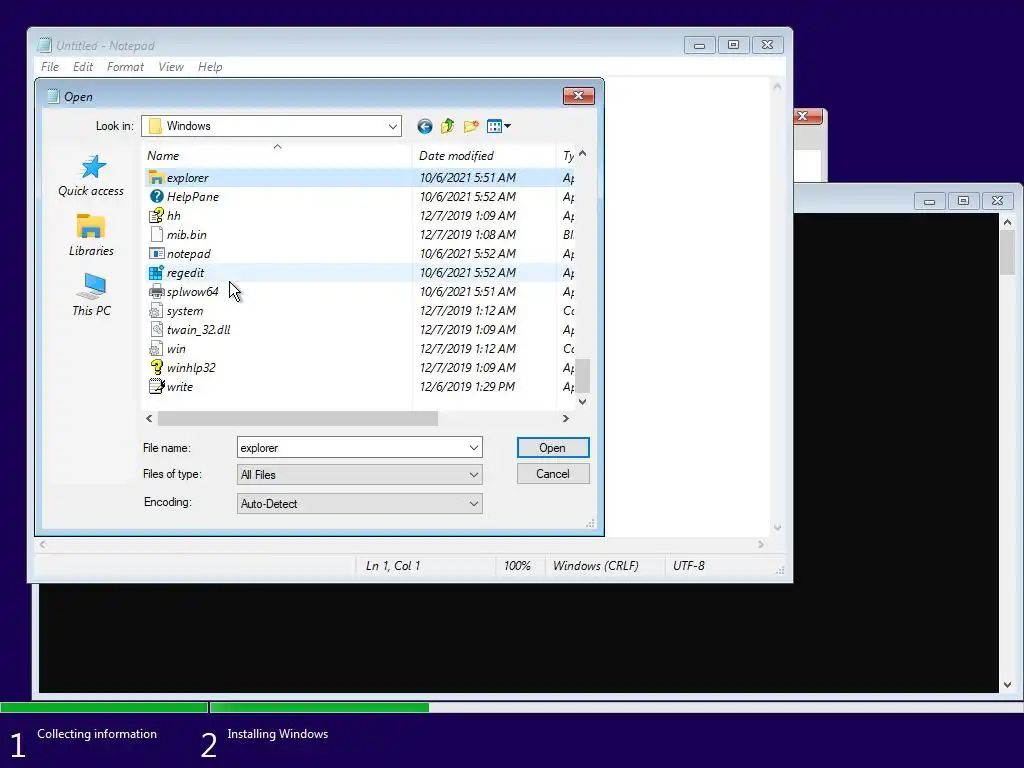The width and height of the screenshot is (1024, 768).
Task: Expand the File name dropdown arrow
Action: (473, 448)
